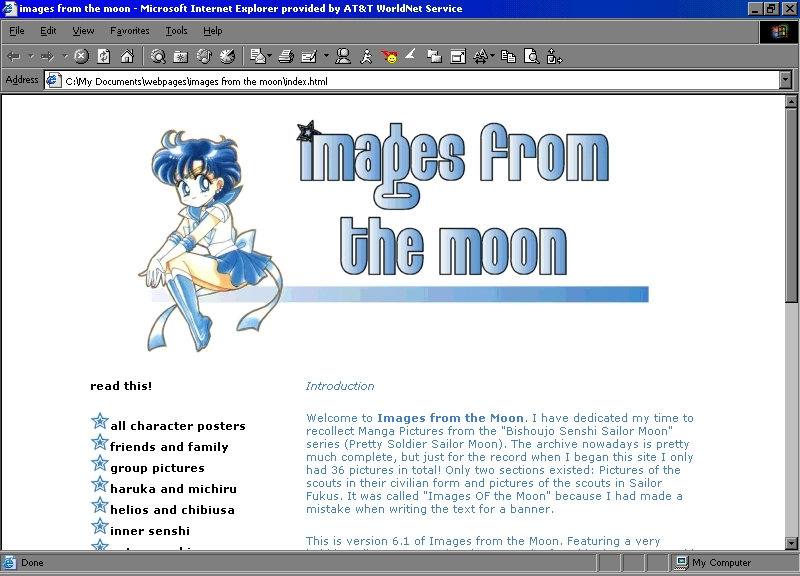Expand the text size dropdown arrow
The image size is (800, 576).
tap(492, 56)
